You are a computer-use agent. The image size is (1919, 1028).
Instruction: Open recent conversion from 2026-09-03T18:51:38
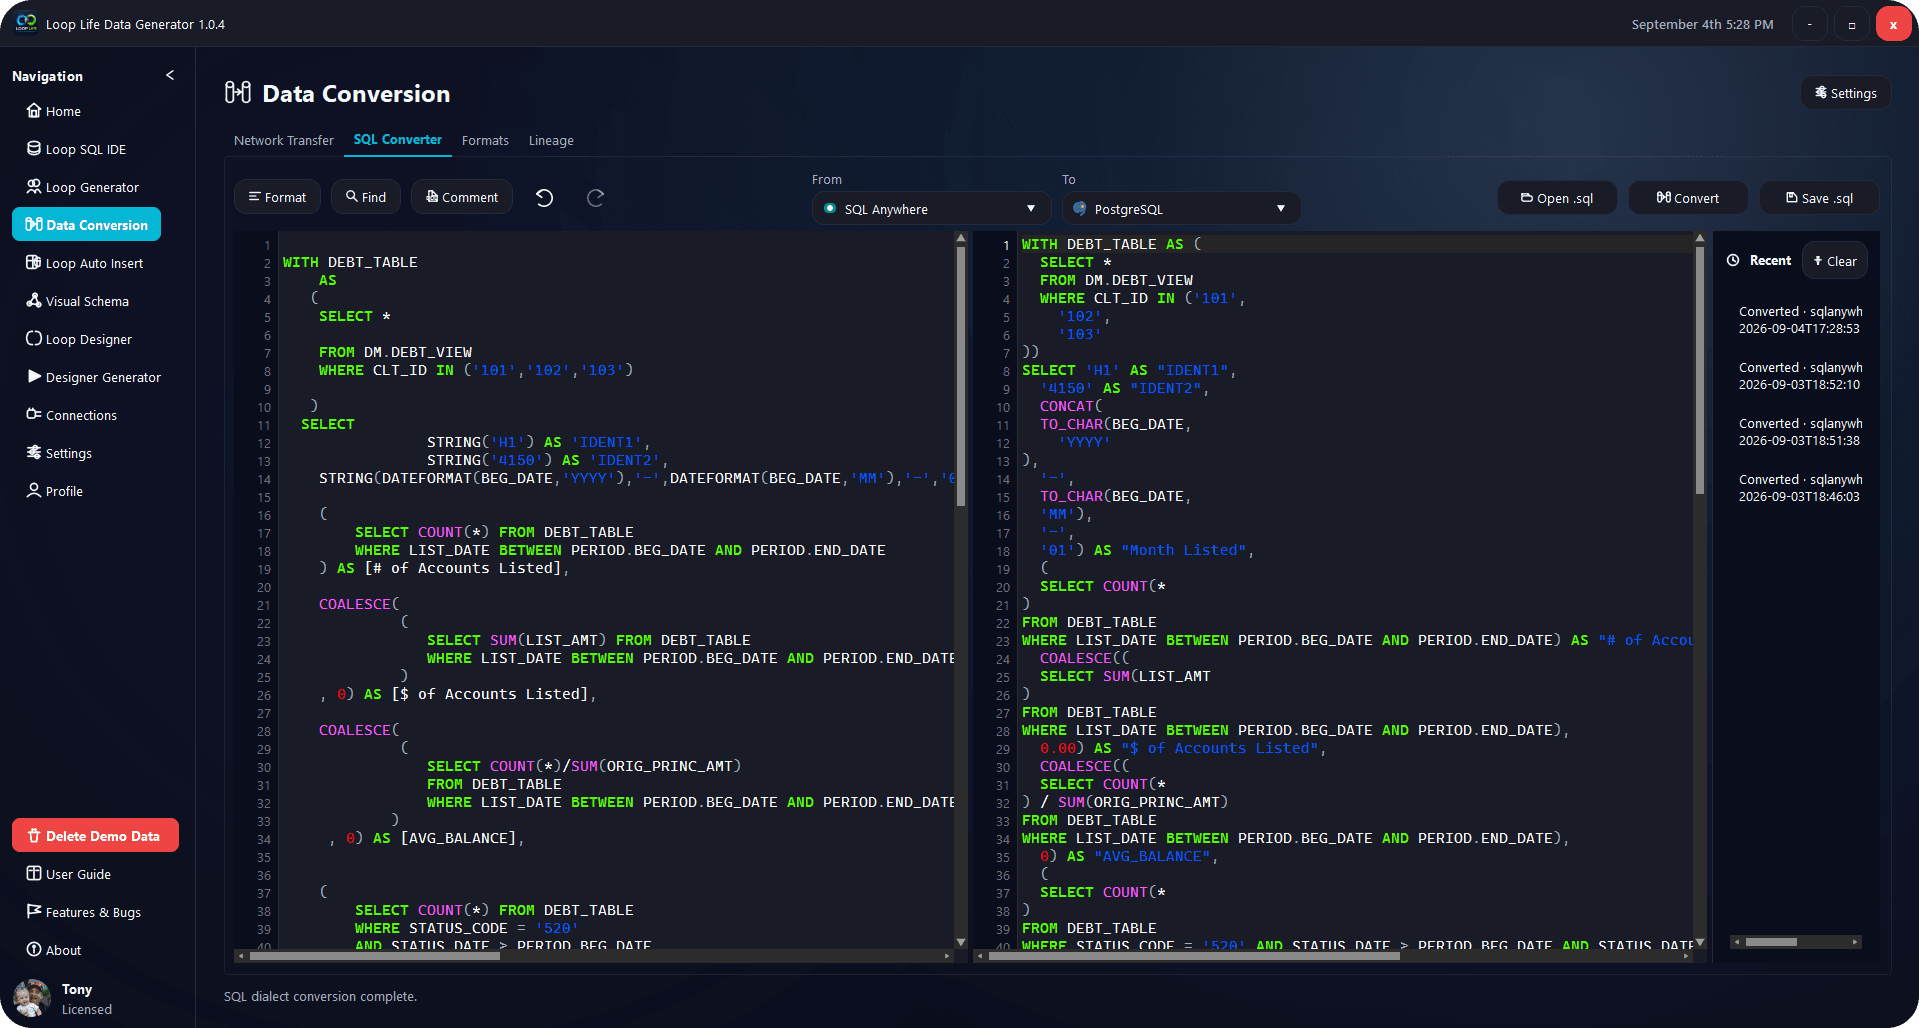1799,432
